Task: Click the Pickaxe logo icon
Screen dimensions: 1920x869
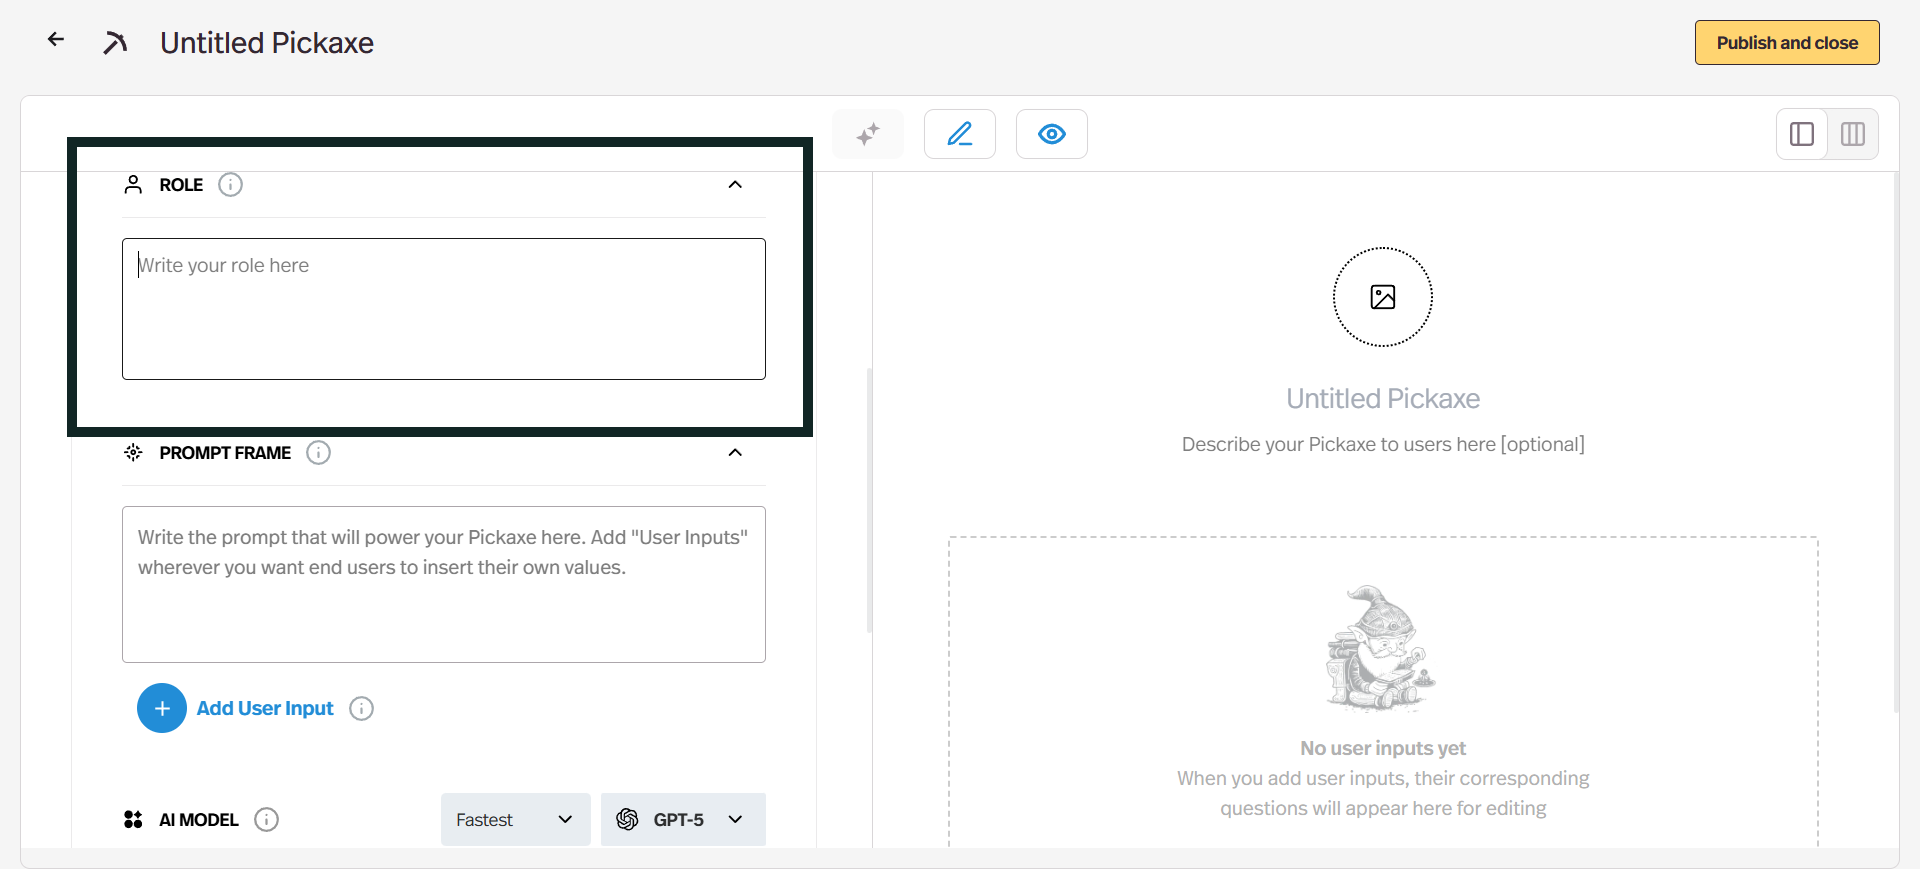Action: [x=115, y=43]
